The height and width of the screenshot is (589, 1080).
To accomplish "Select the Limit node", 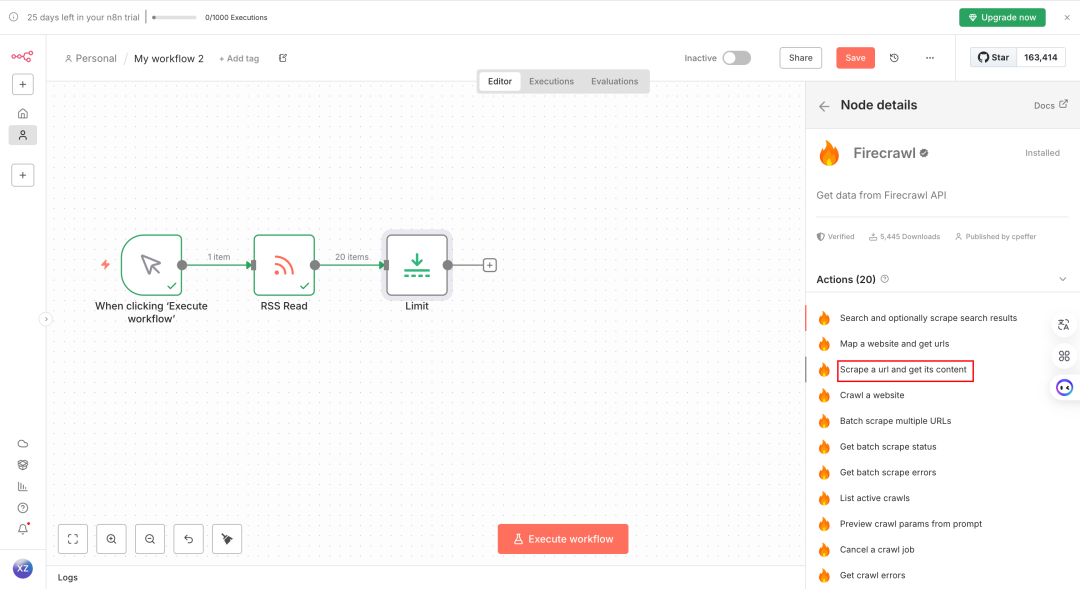I will coord(417,265).
